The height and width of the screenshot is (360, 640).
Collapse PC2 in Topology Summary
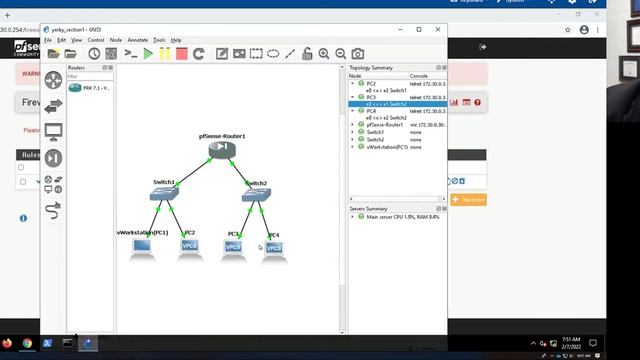tap(353, 83)
